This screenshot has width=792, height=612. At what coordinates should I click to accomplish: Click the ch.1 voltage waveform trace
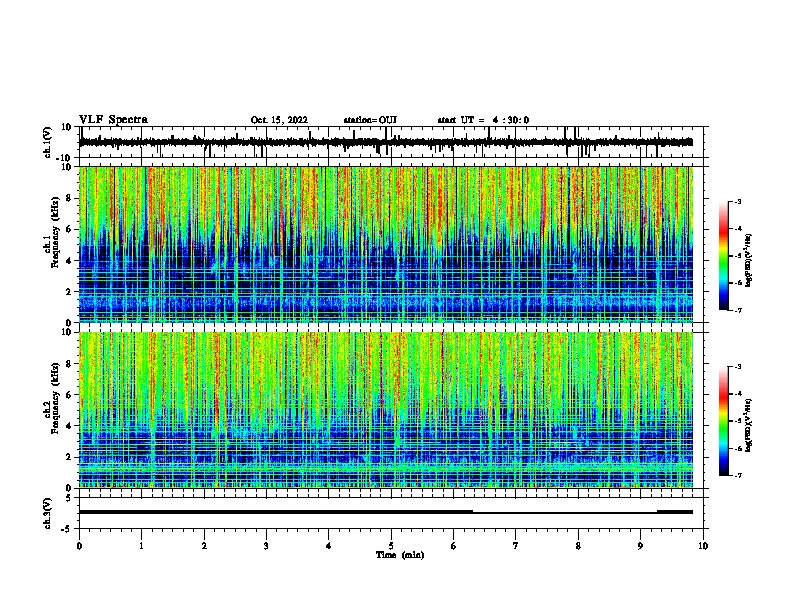coord(385,142)
